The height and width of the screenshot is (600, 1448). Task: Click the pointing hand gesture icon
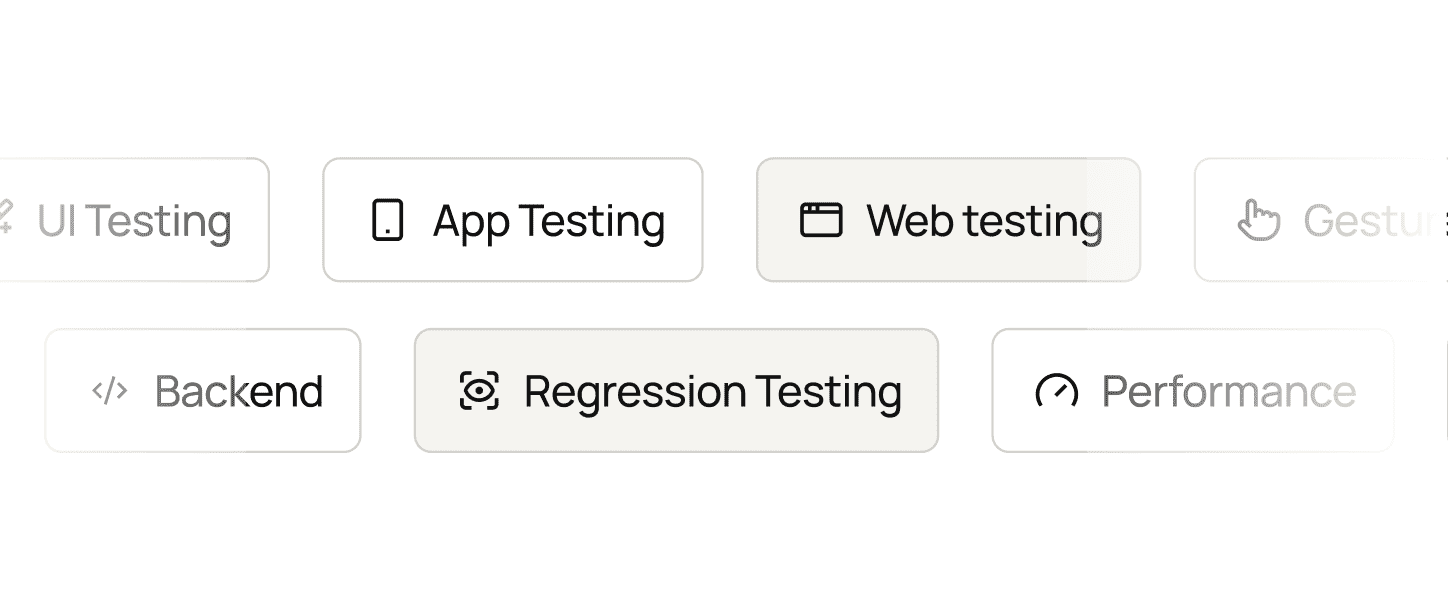pos(1258,220)
